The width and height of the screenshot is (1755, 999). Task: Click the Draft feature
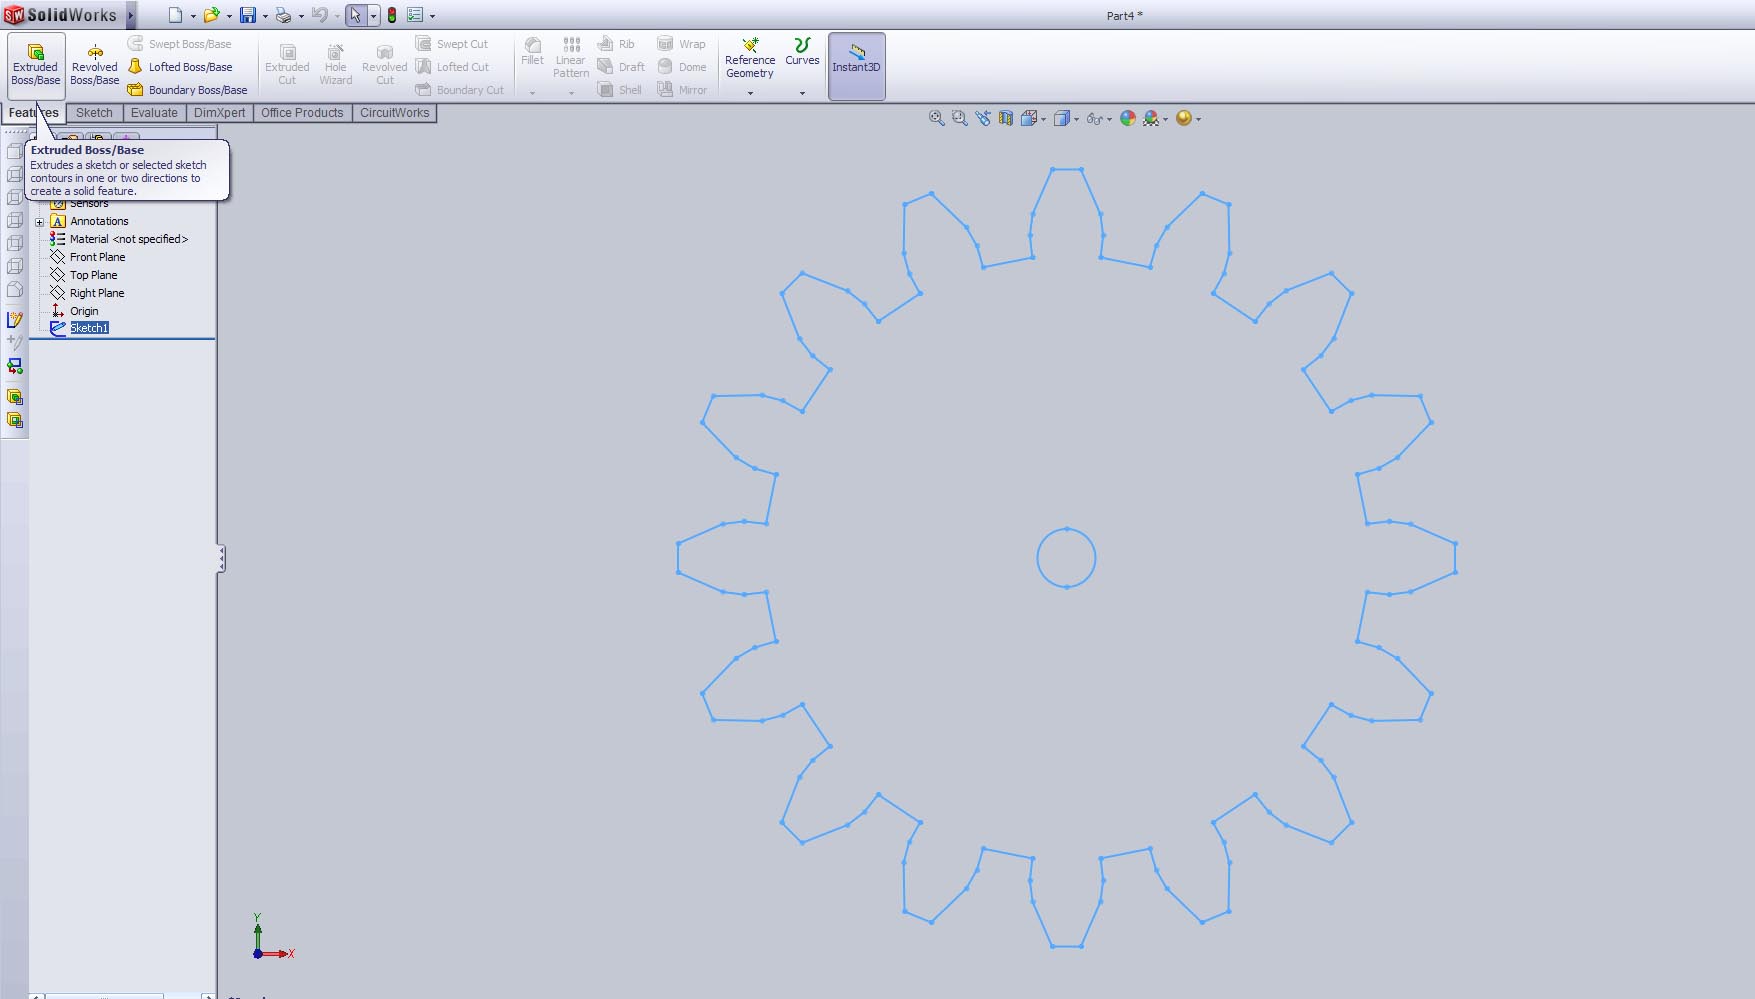[x=621, y=67]
